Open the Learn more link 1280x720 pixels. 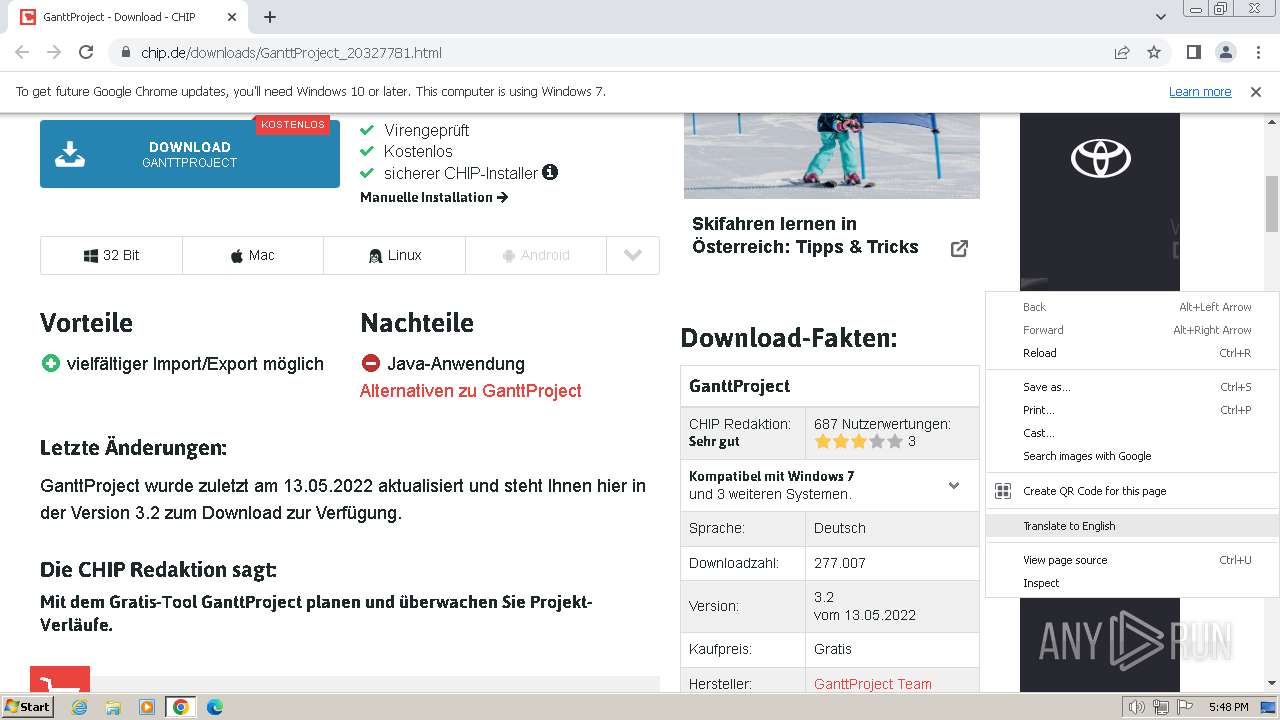(1200, 91)
